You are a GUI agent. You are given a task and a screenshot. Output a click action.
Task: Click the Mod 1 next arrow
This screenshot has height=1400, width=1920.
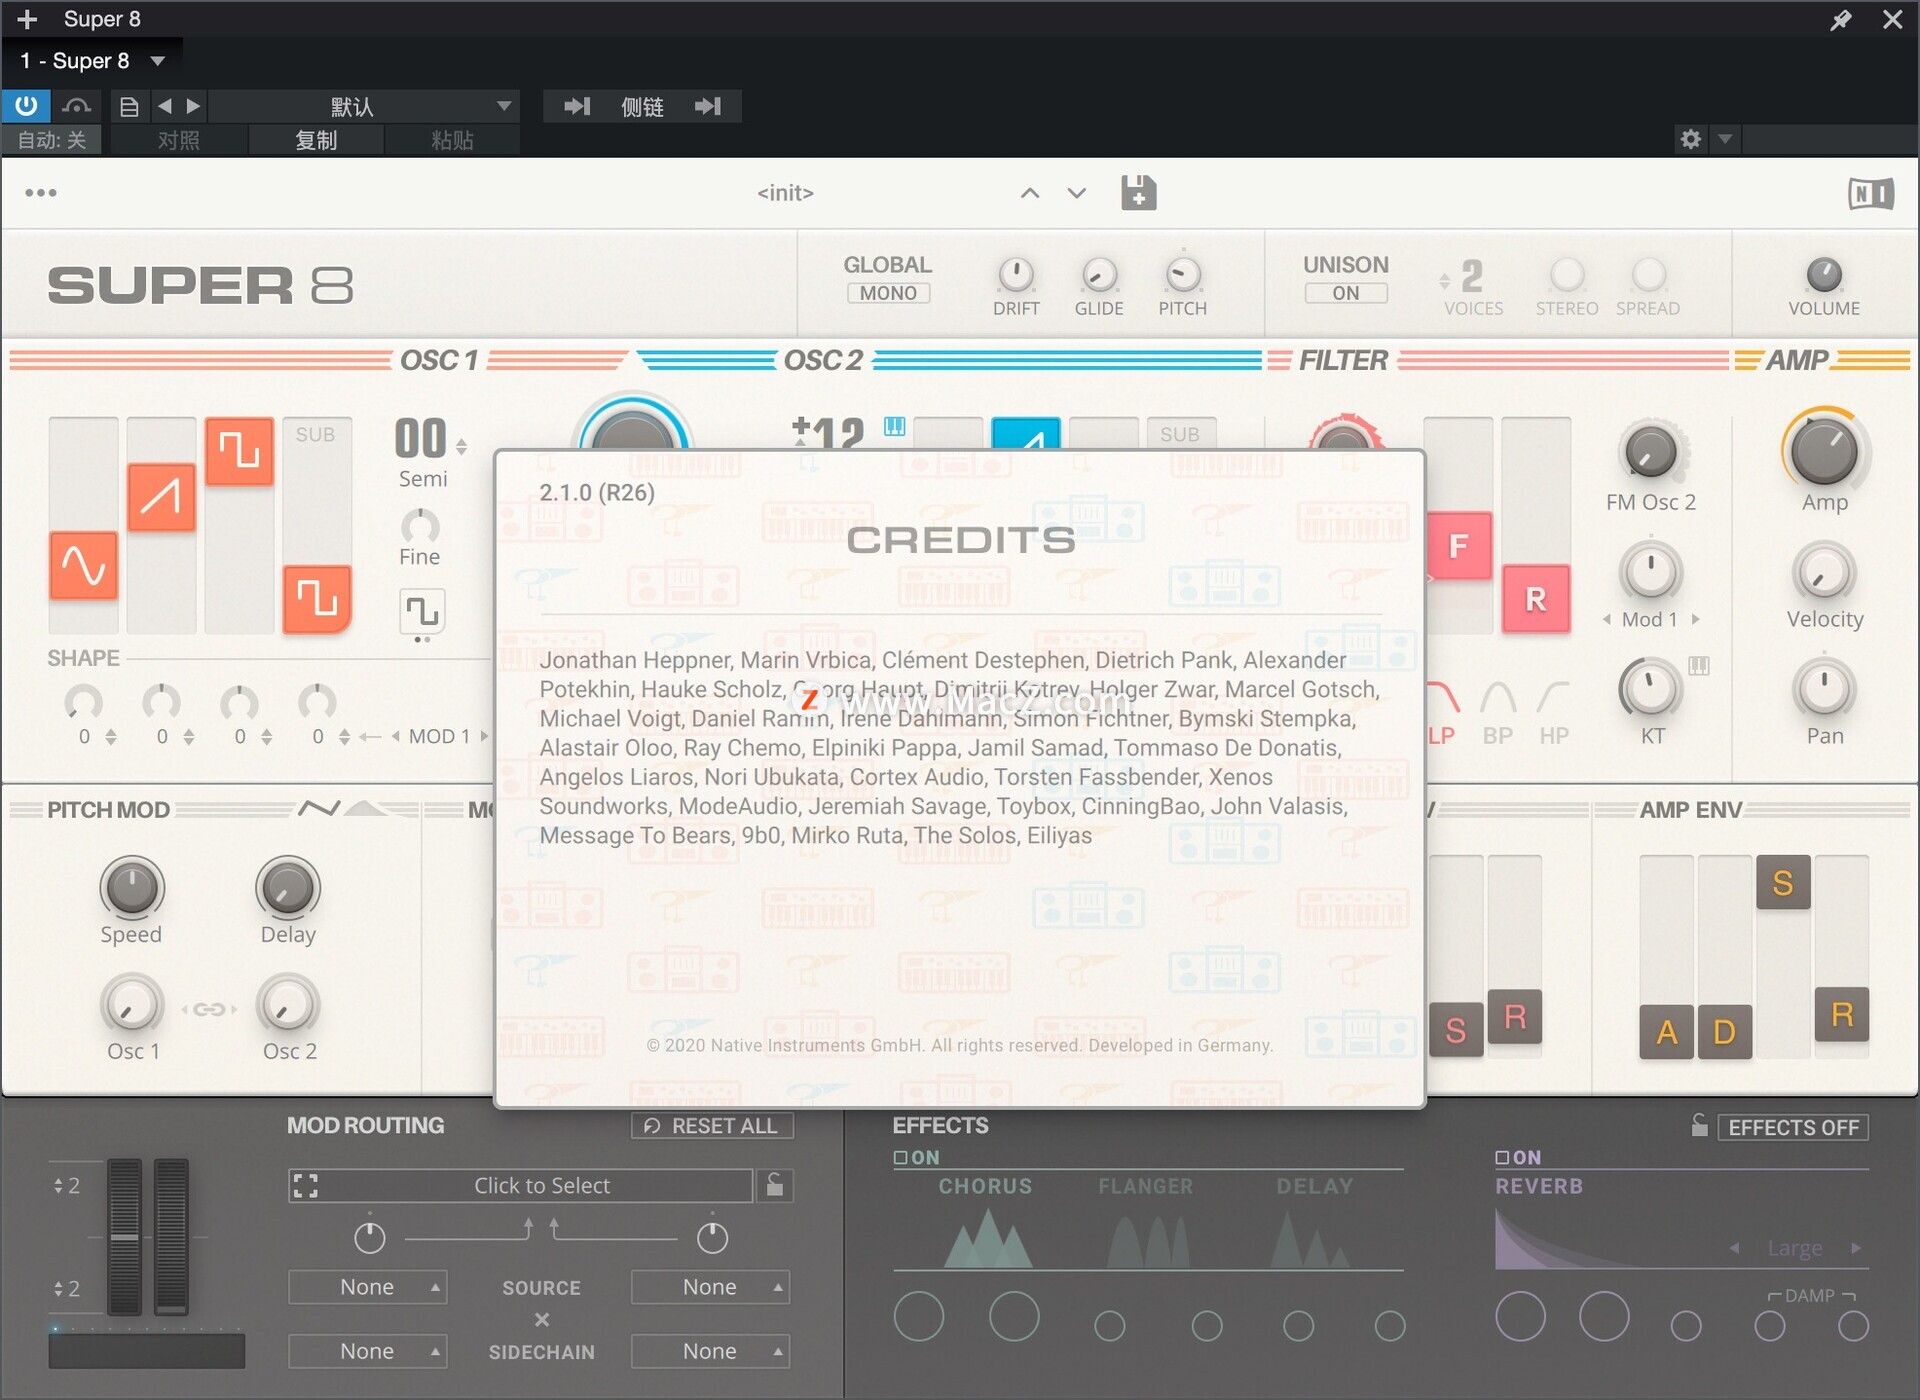coord(1696,619)
